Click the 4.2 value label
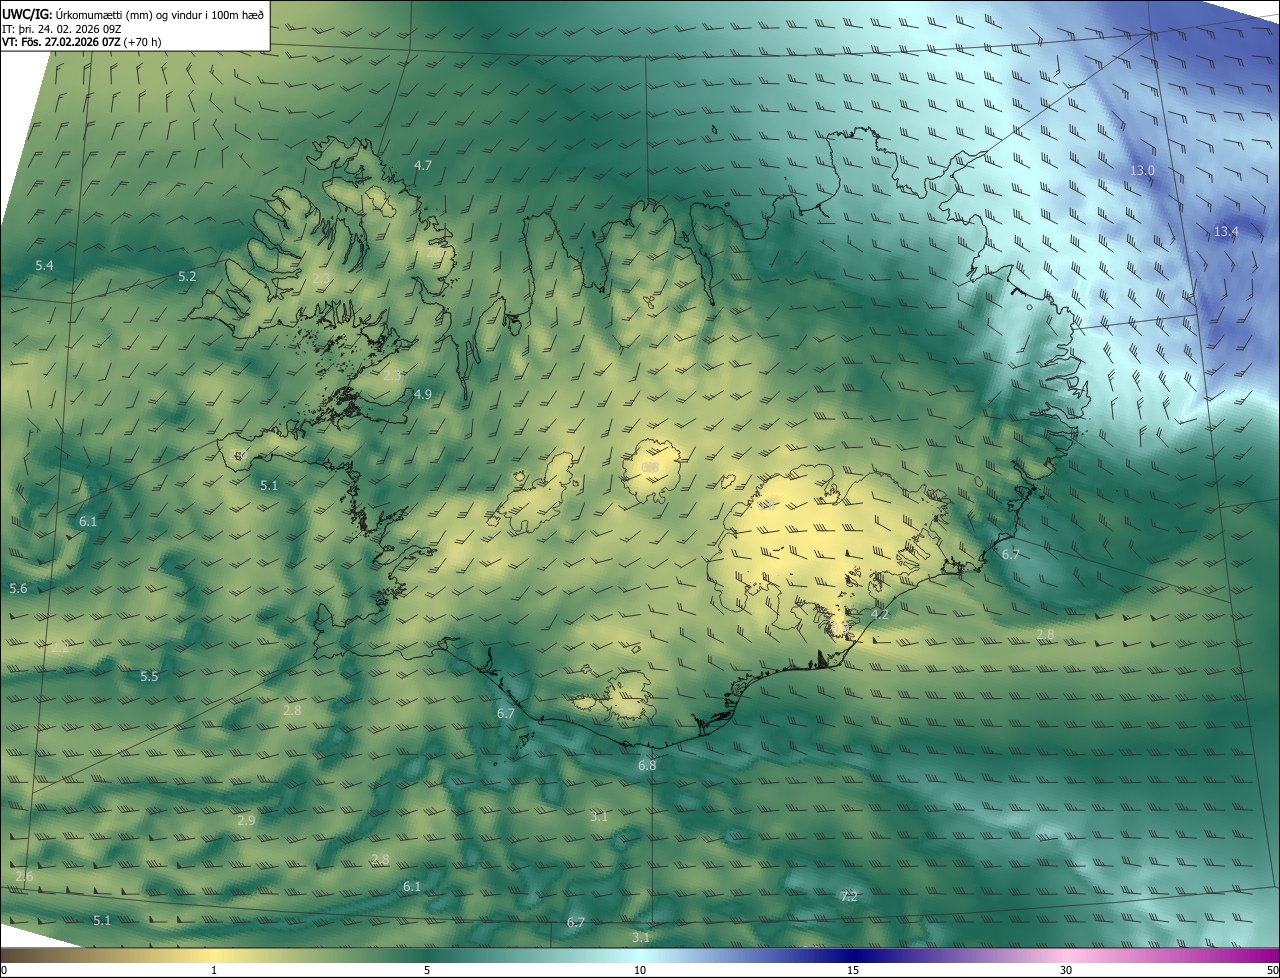Image resolution: width=1280 pixels, height=978 pixels. pyautogui.click(x=880, y=615)
